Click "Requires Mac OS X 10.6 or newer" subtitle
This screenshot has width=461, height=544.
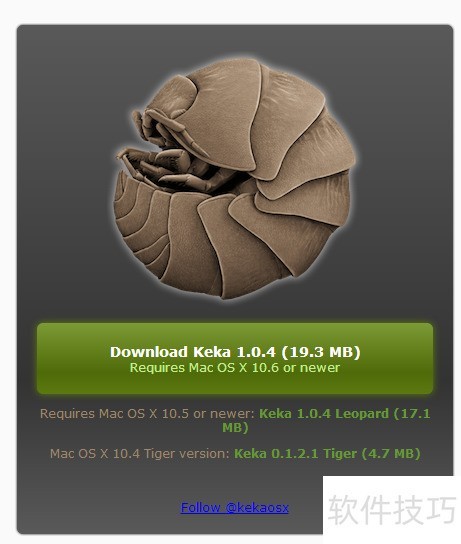coord(235,368)
